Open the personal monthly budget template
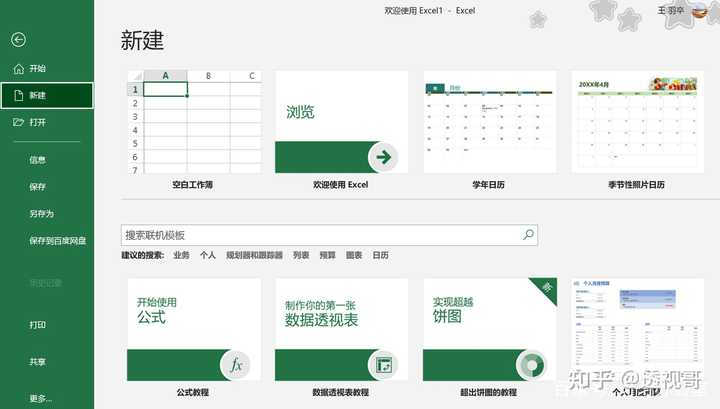720x409 pixels. pos(637,330)
